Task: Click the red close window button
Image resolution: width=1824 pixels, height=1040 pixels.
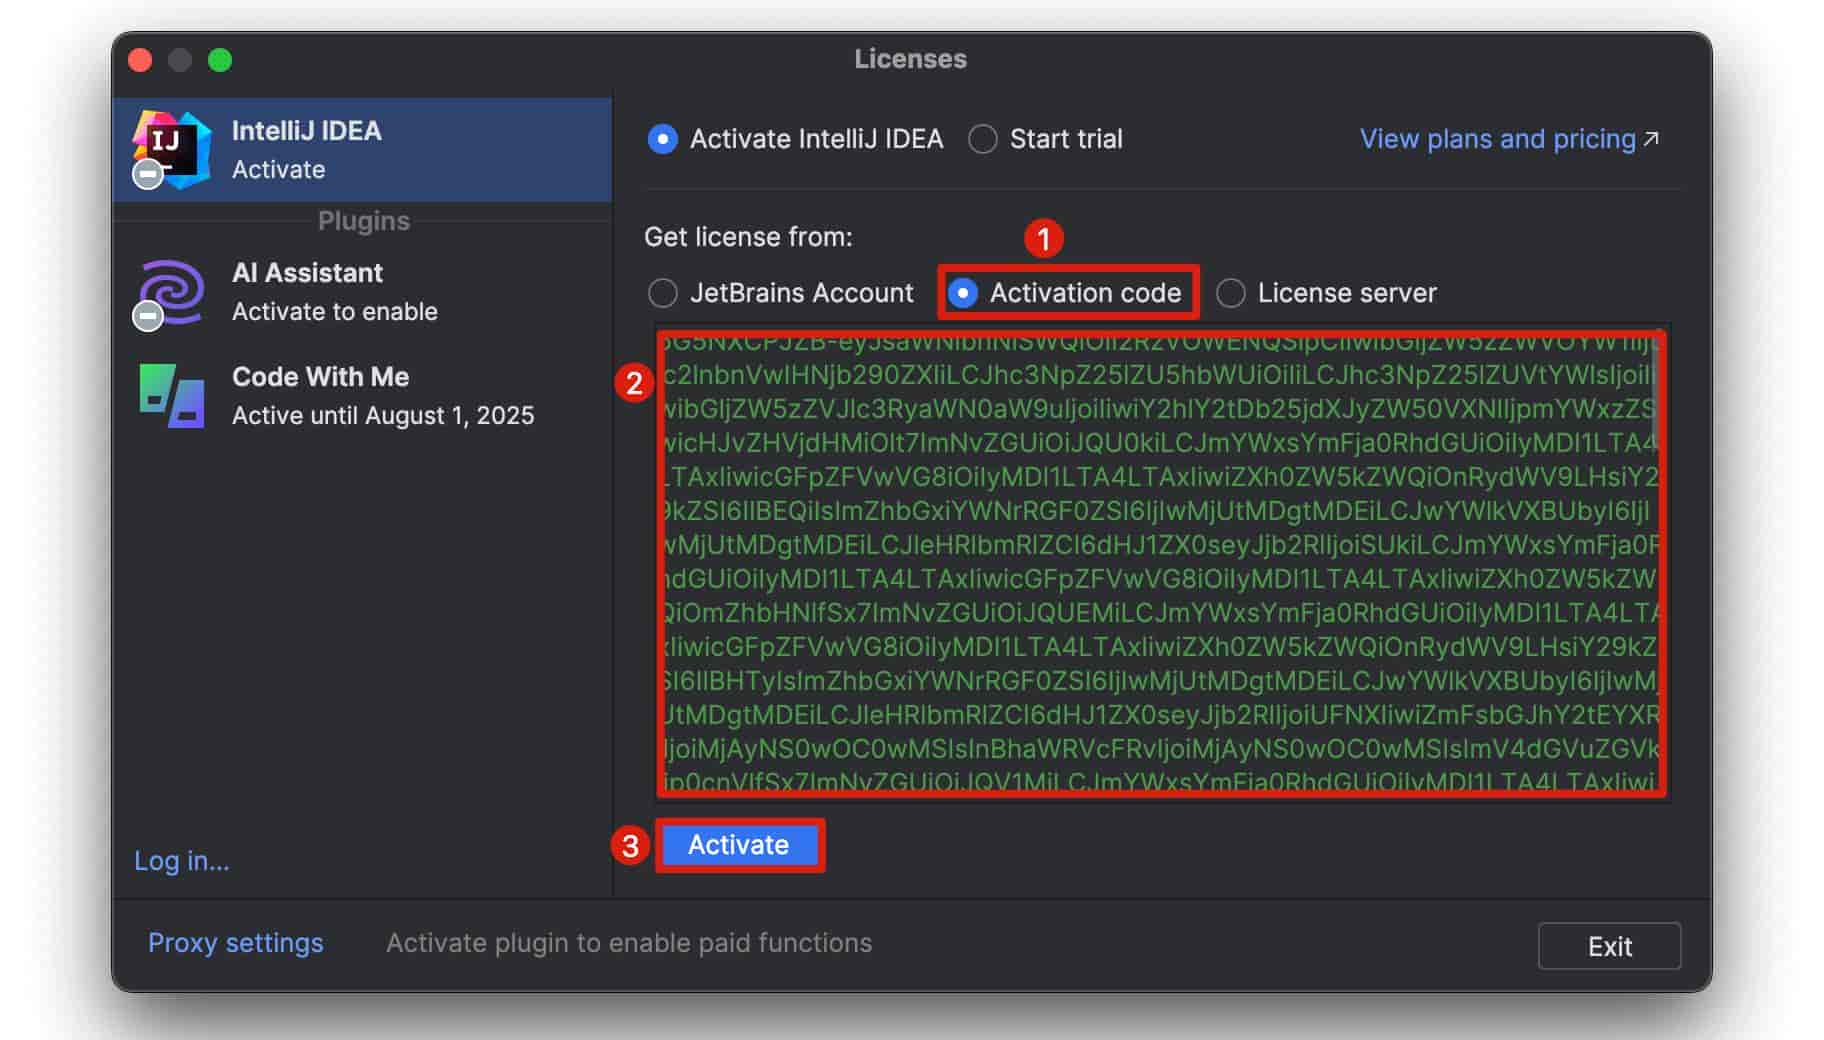Action: click(141, 60)
